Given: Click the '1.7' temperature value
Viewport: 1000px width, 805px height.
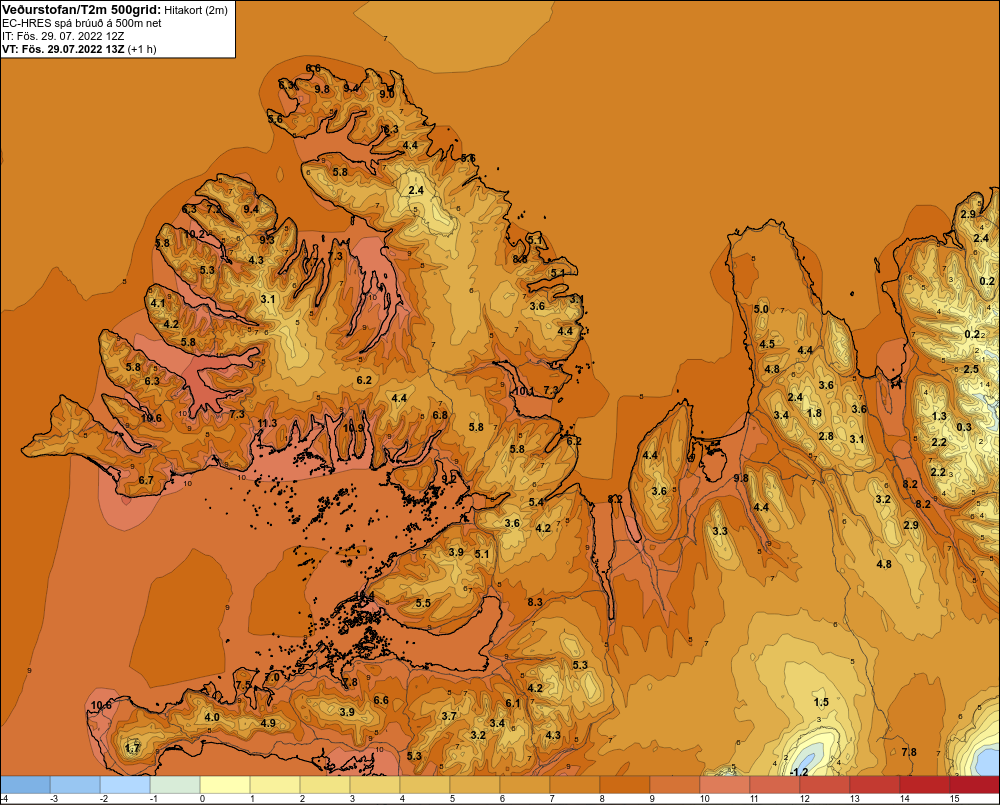Looking at the screenshot, I should click(x=132, y=748).
